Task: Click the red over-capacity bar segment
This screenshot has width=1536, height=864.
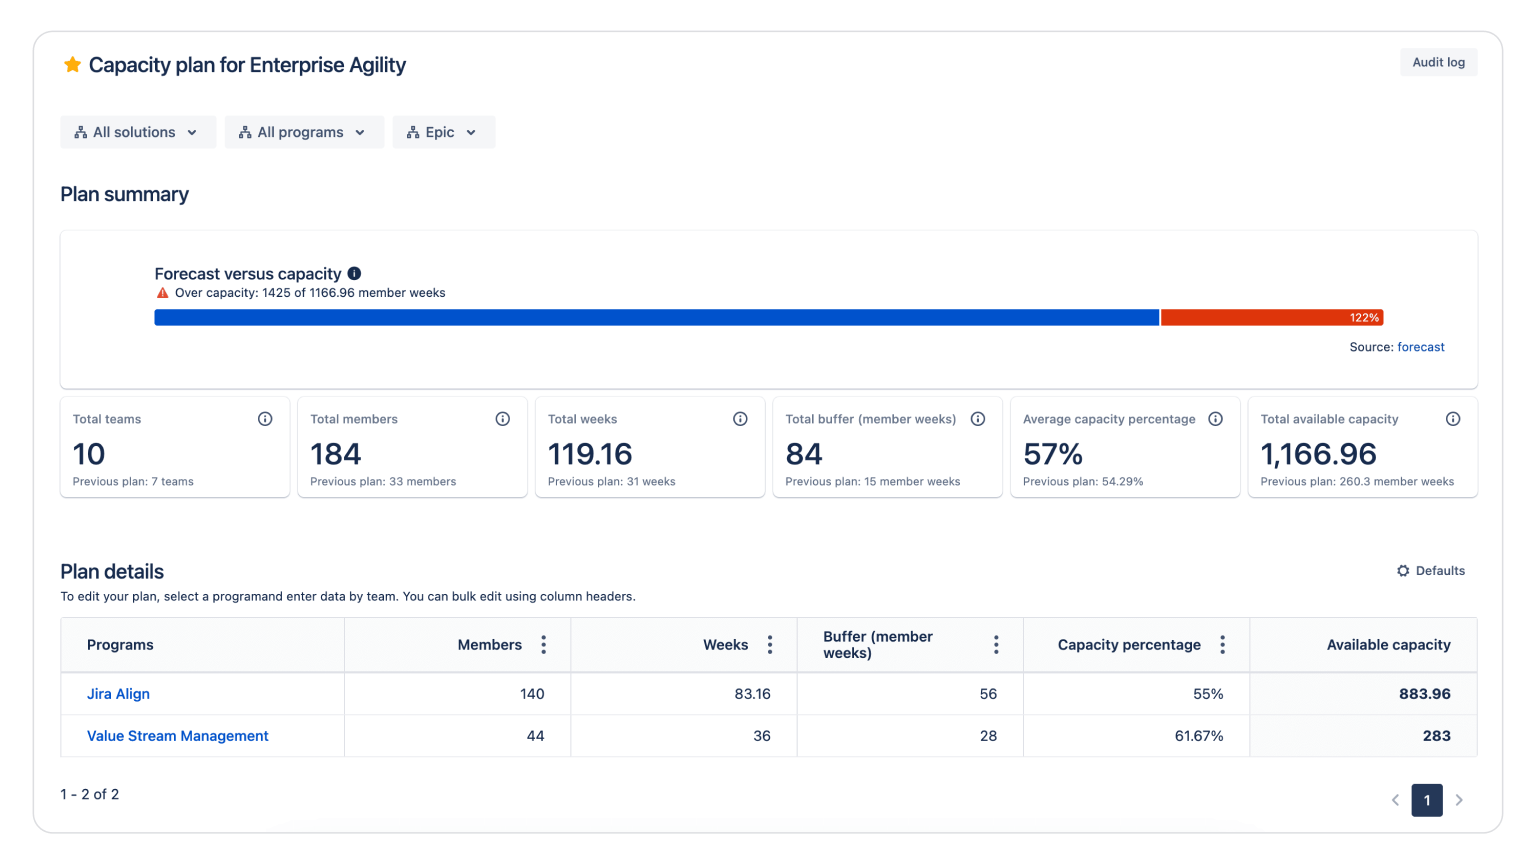Action: pos(1270,318)
